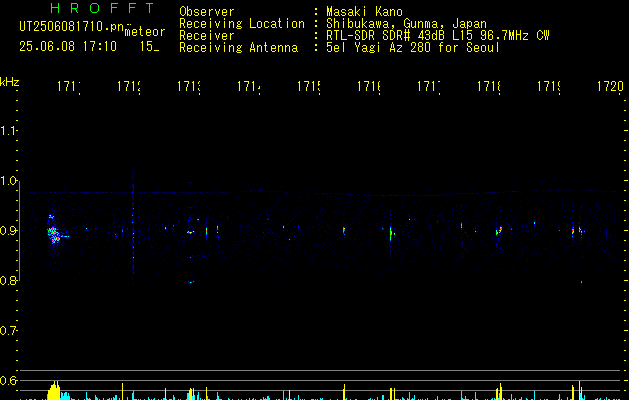
Task: Click the 15_ count beside the date stamp
Action: [x=149, y=46]
